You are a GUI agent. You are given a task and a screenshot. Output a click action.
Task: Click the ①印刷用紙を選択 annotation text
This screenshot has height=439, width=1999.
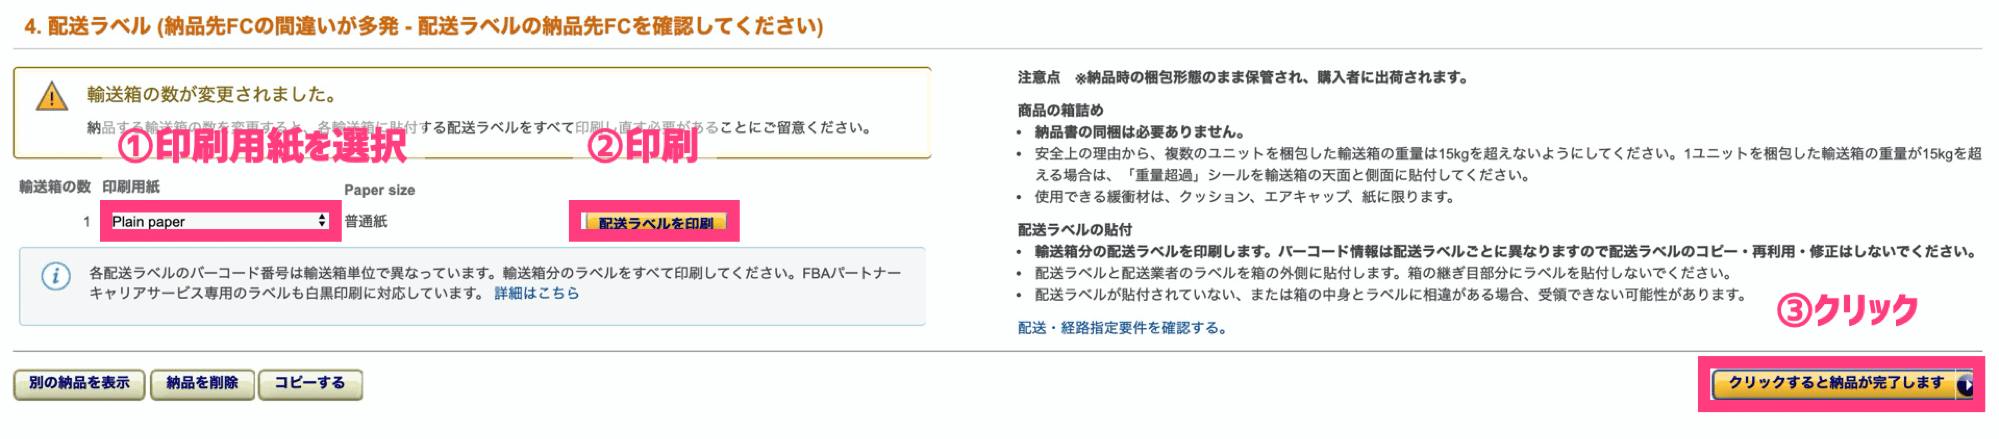pyautogui.click(x=262, y=147)
